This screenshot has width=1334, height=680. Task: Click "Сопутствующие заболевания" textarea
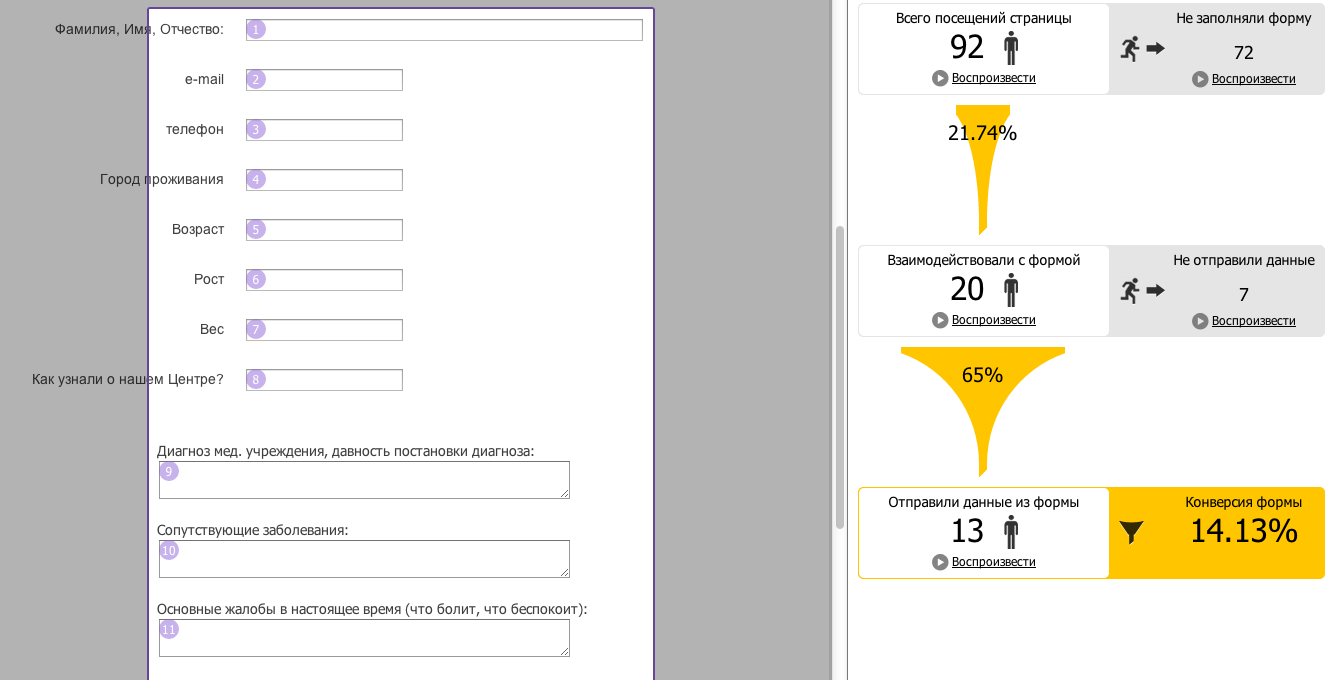(364, 559)
